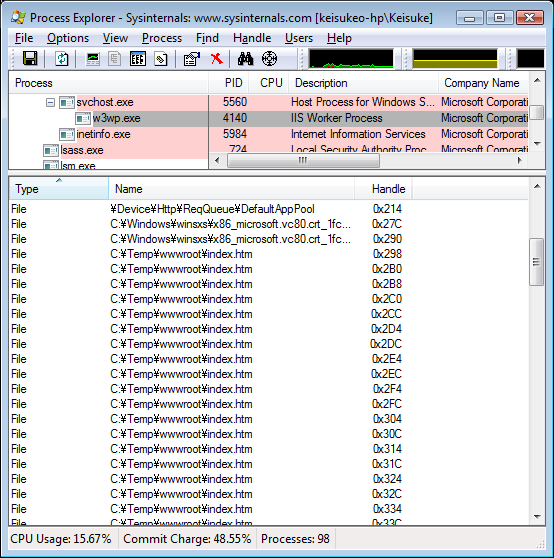
Task: Open the Handle menu
Action: tap(252, 38)
